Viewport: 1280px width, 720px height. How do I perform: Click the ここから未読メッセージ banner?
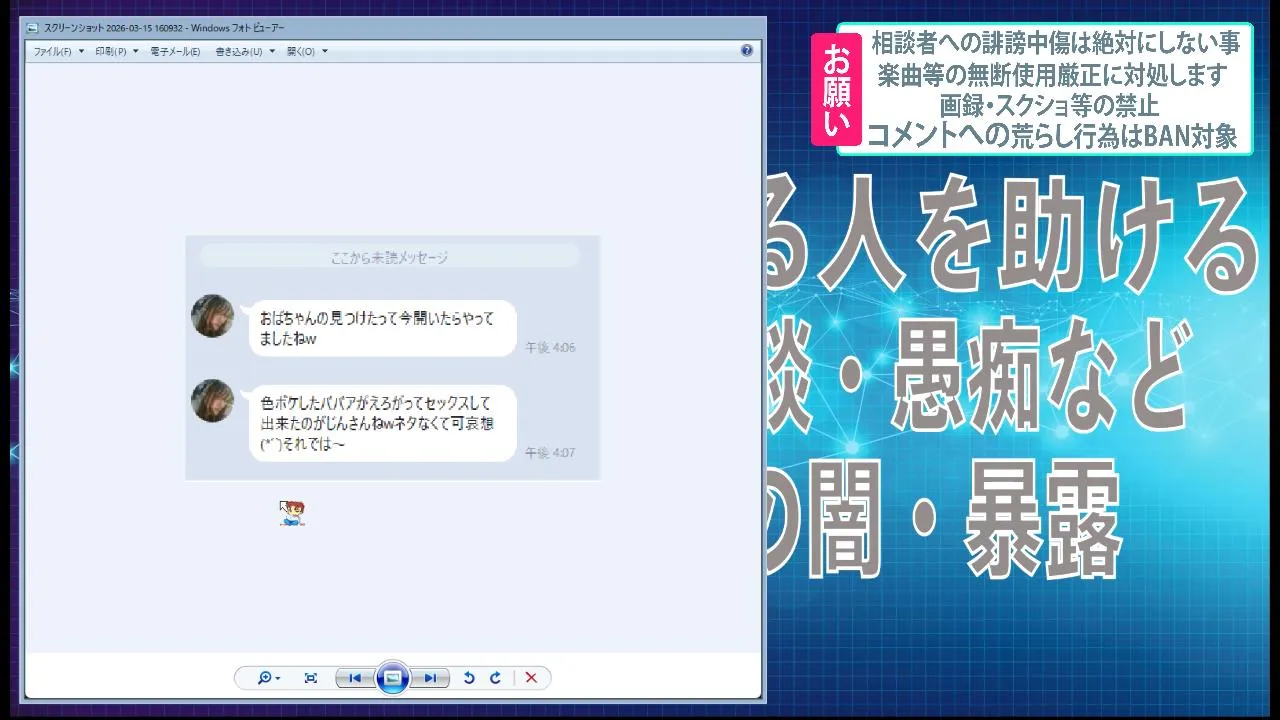[390, 257]
